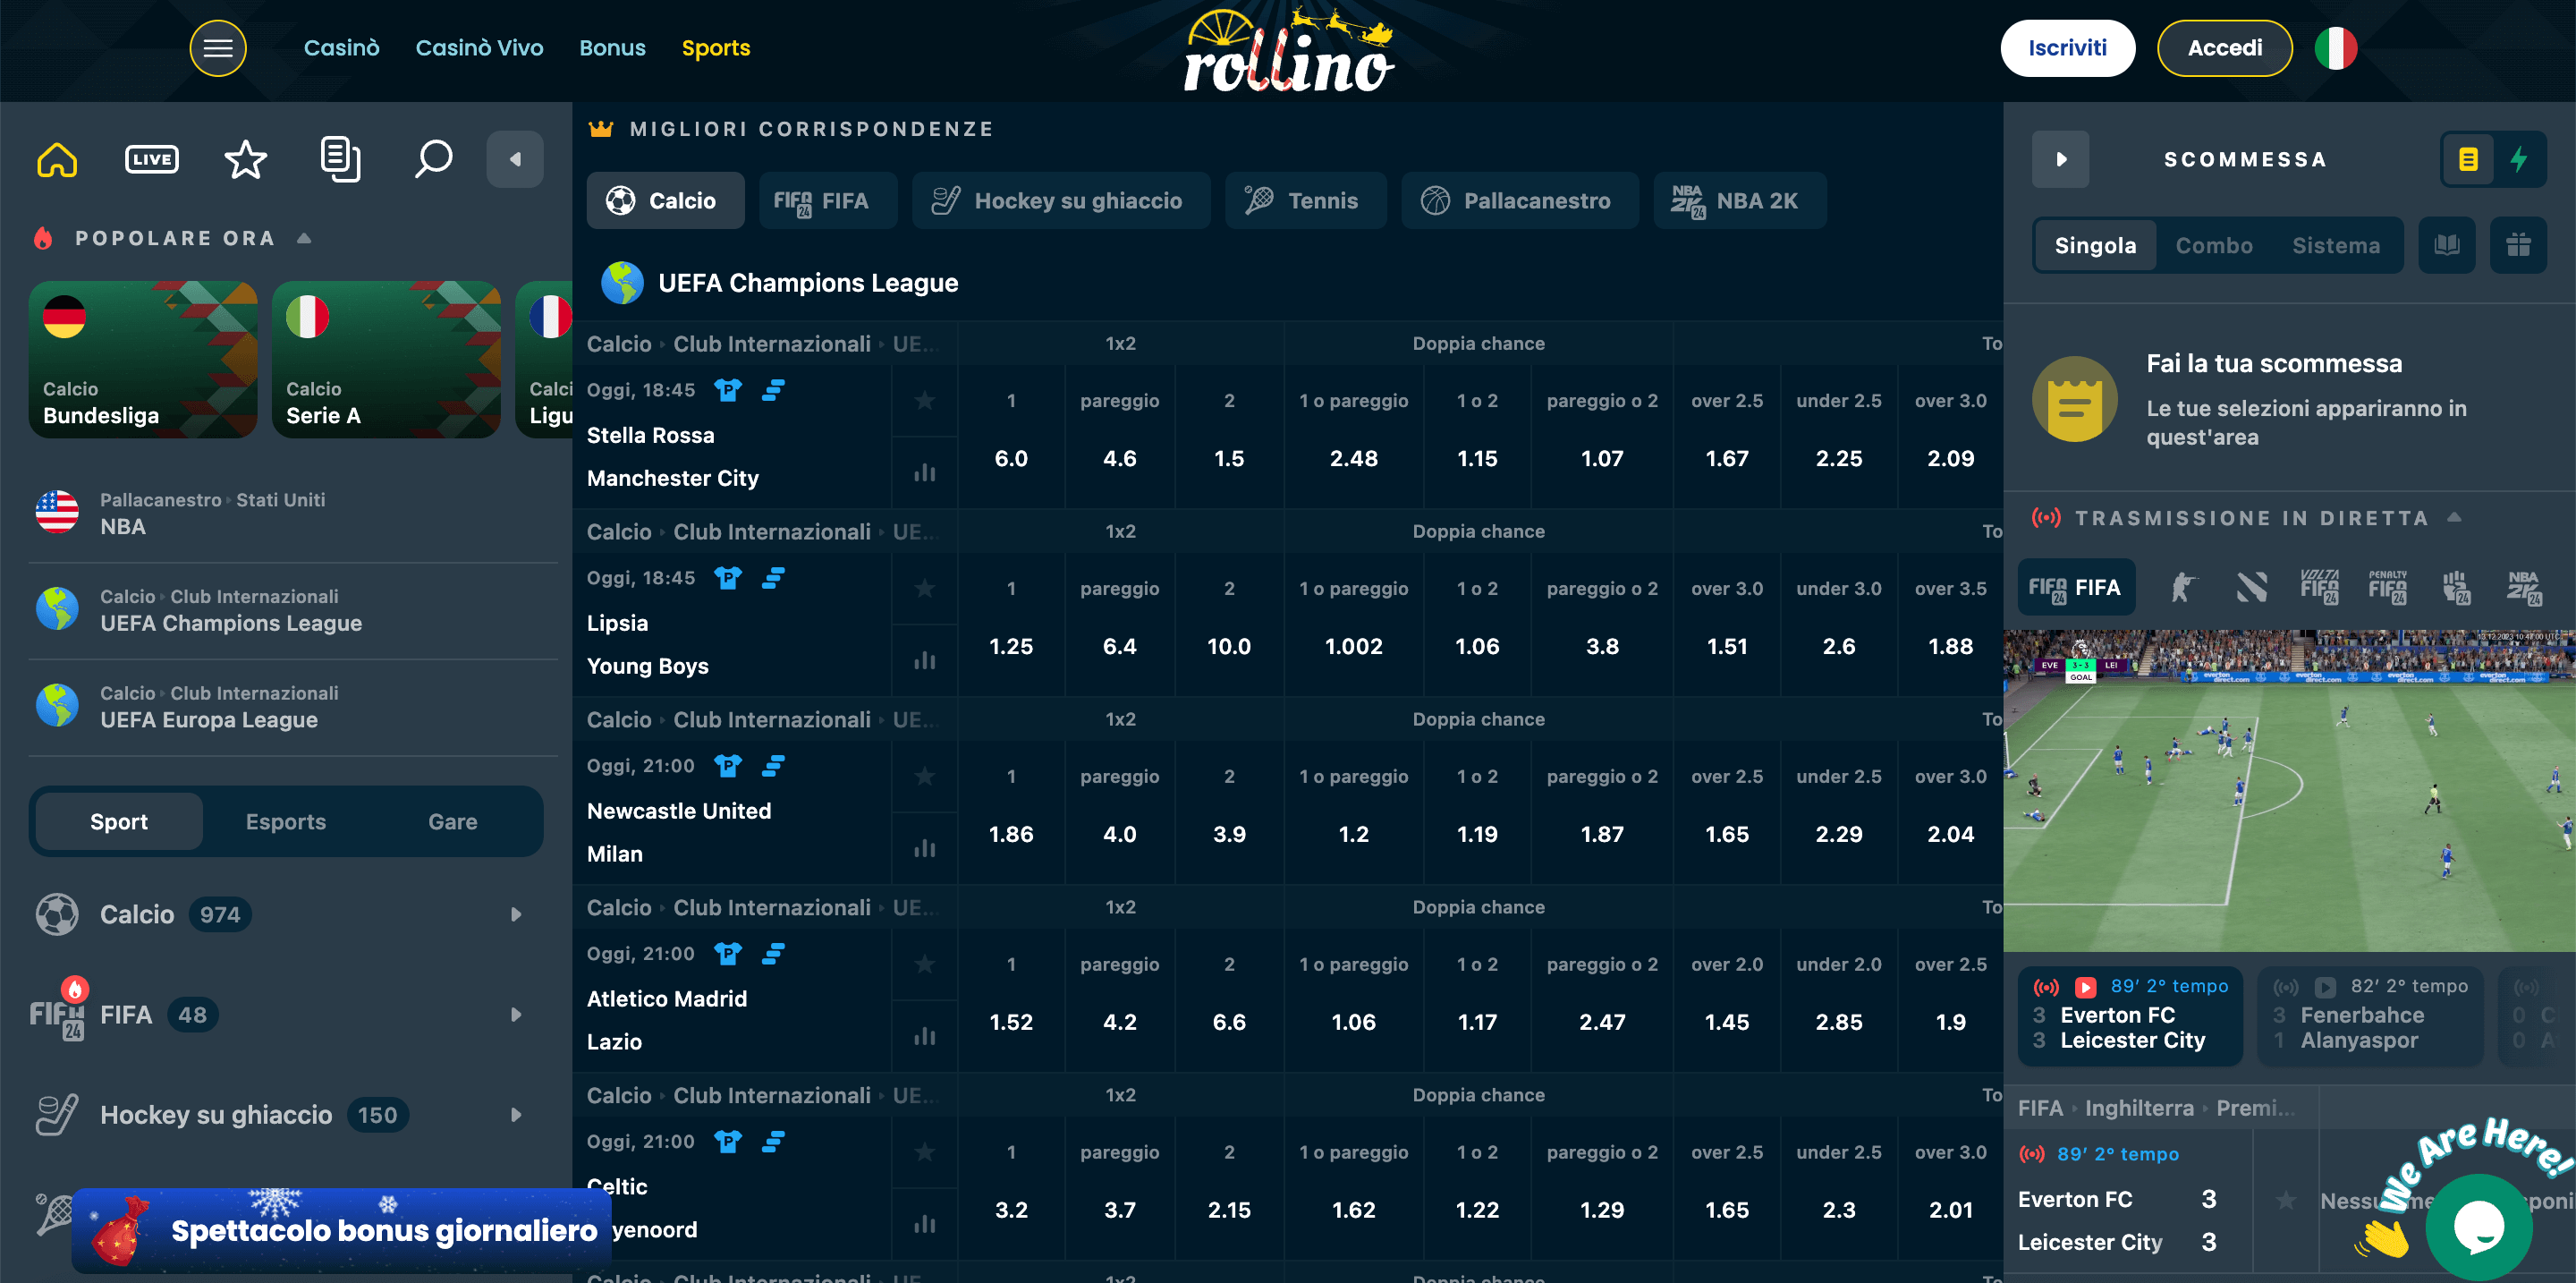Collapse the left sidebar arrow button
The width and height of the screenshot is (2576, 1283).
[515, 159]
